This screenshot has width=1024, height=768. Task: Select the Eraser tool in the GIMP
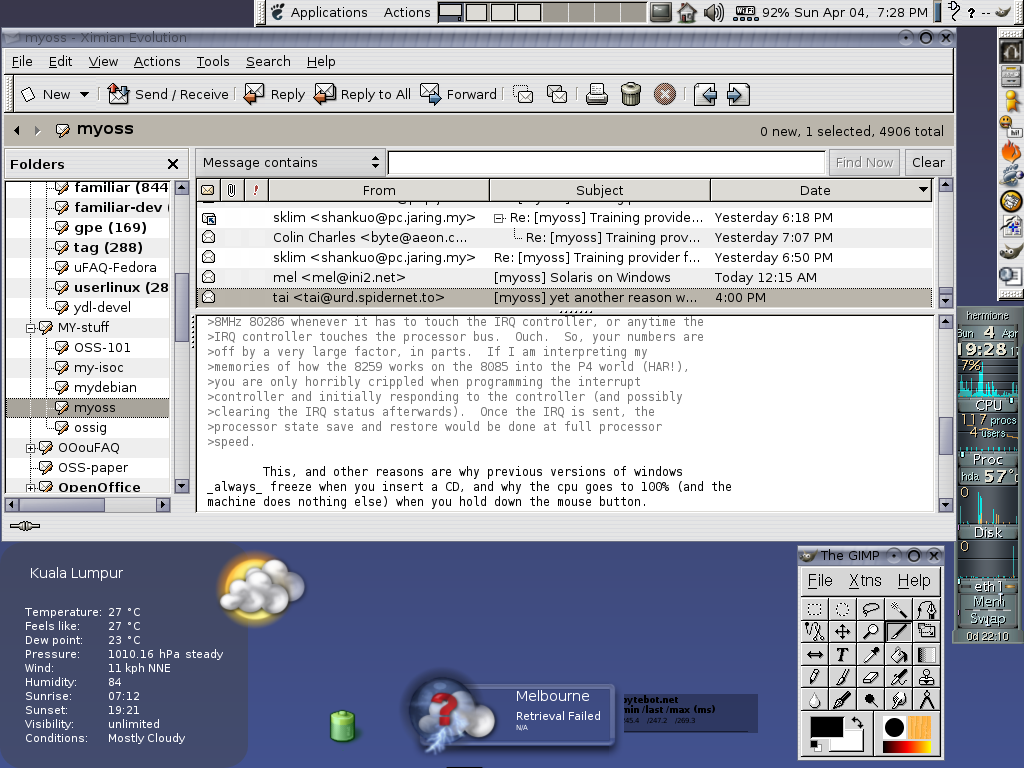(871, 677)
